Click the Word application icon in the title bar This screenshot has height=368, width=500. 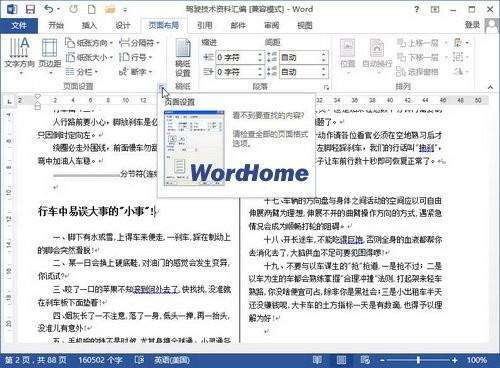(x=12, y=9)
